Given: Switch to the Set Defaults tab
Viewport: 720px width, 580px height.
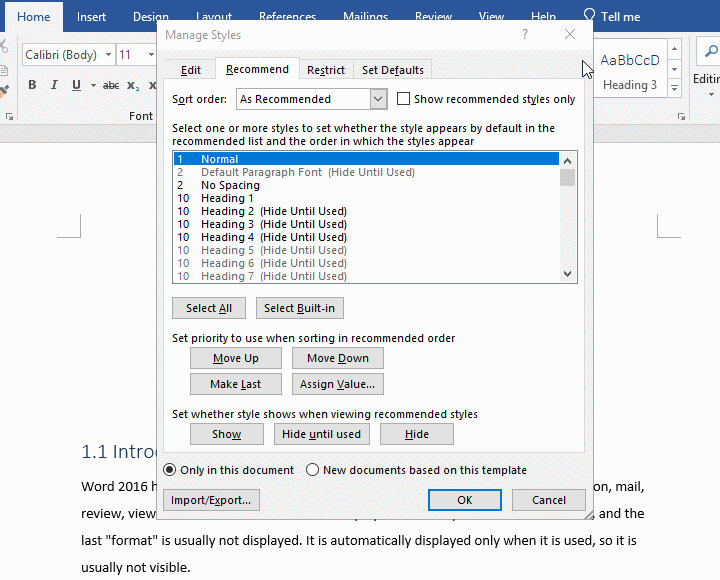Looking at the screenshot, I should click(393, 70).
